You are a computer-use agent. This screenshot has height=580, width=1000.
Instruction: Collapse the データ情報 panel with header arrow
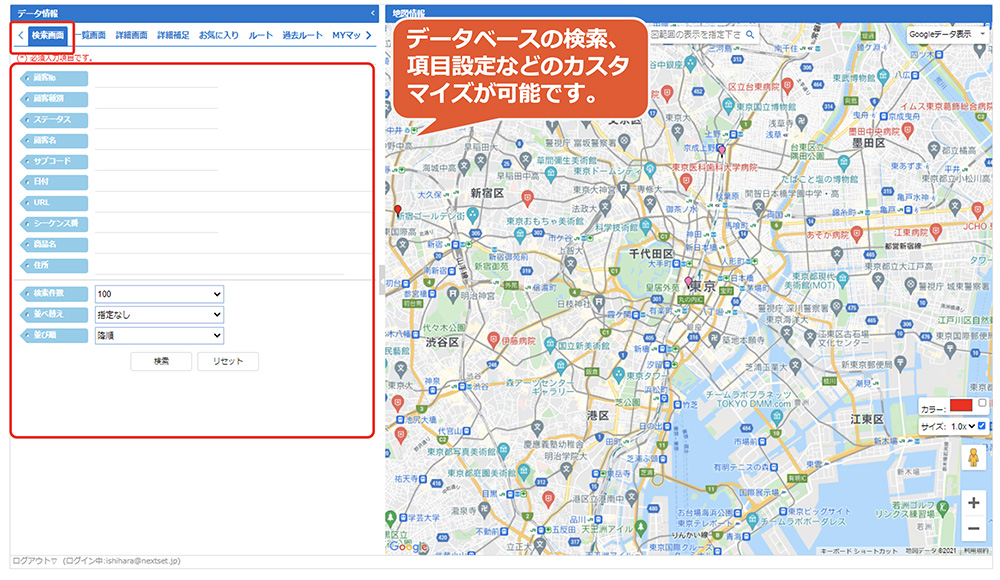click(373, 13)
